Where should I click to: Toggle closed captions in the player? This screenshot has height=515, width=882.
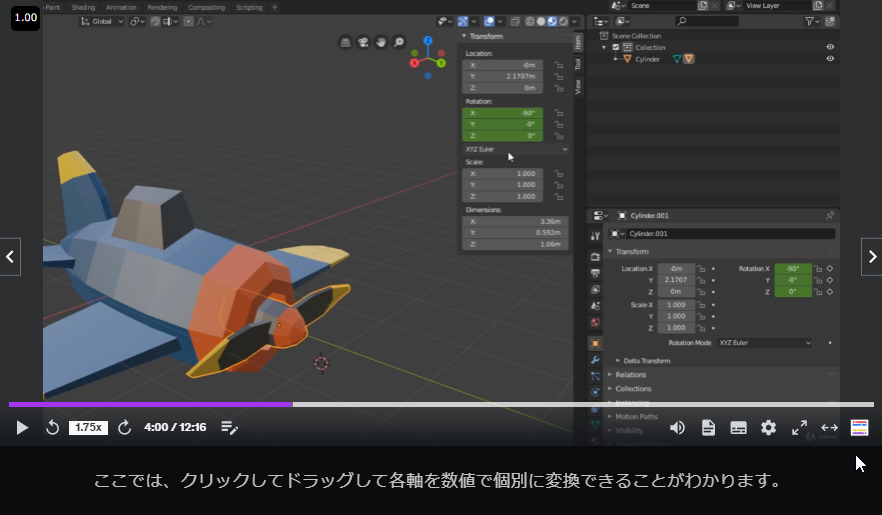(x=738, y=427)
